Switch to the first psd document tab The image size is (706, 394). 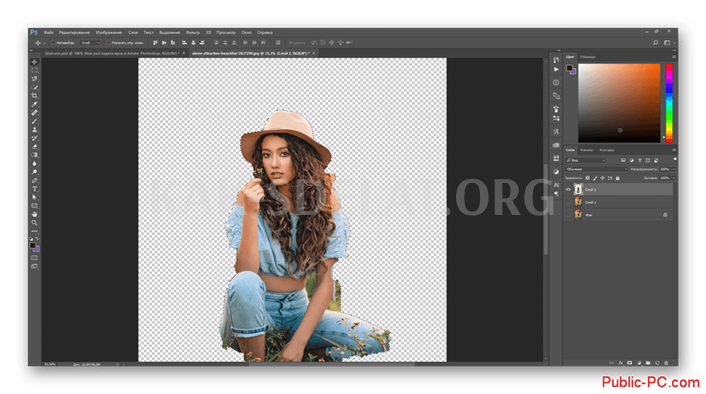112,53
